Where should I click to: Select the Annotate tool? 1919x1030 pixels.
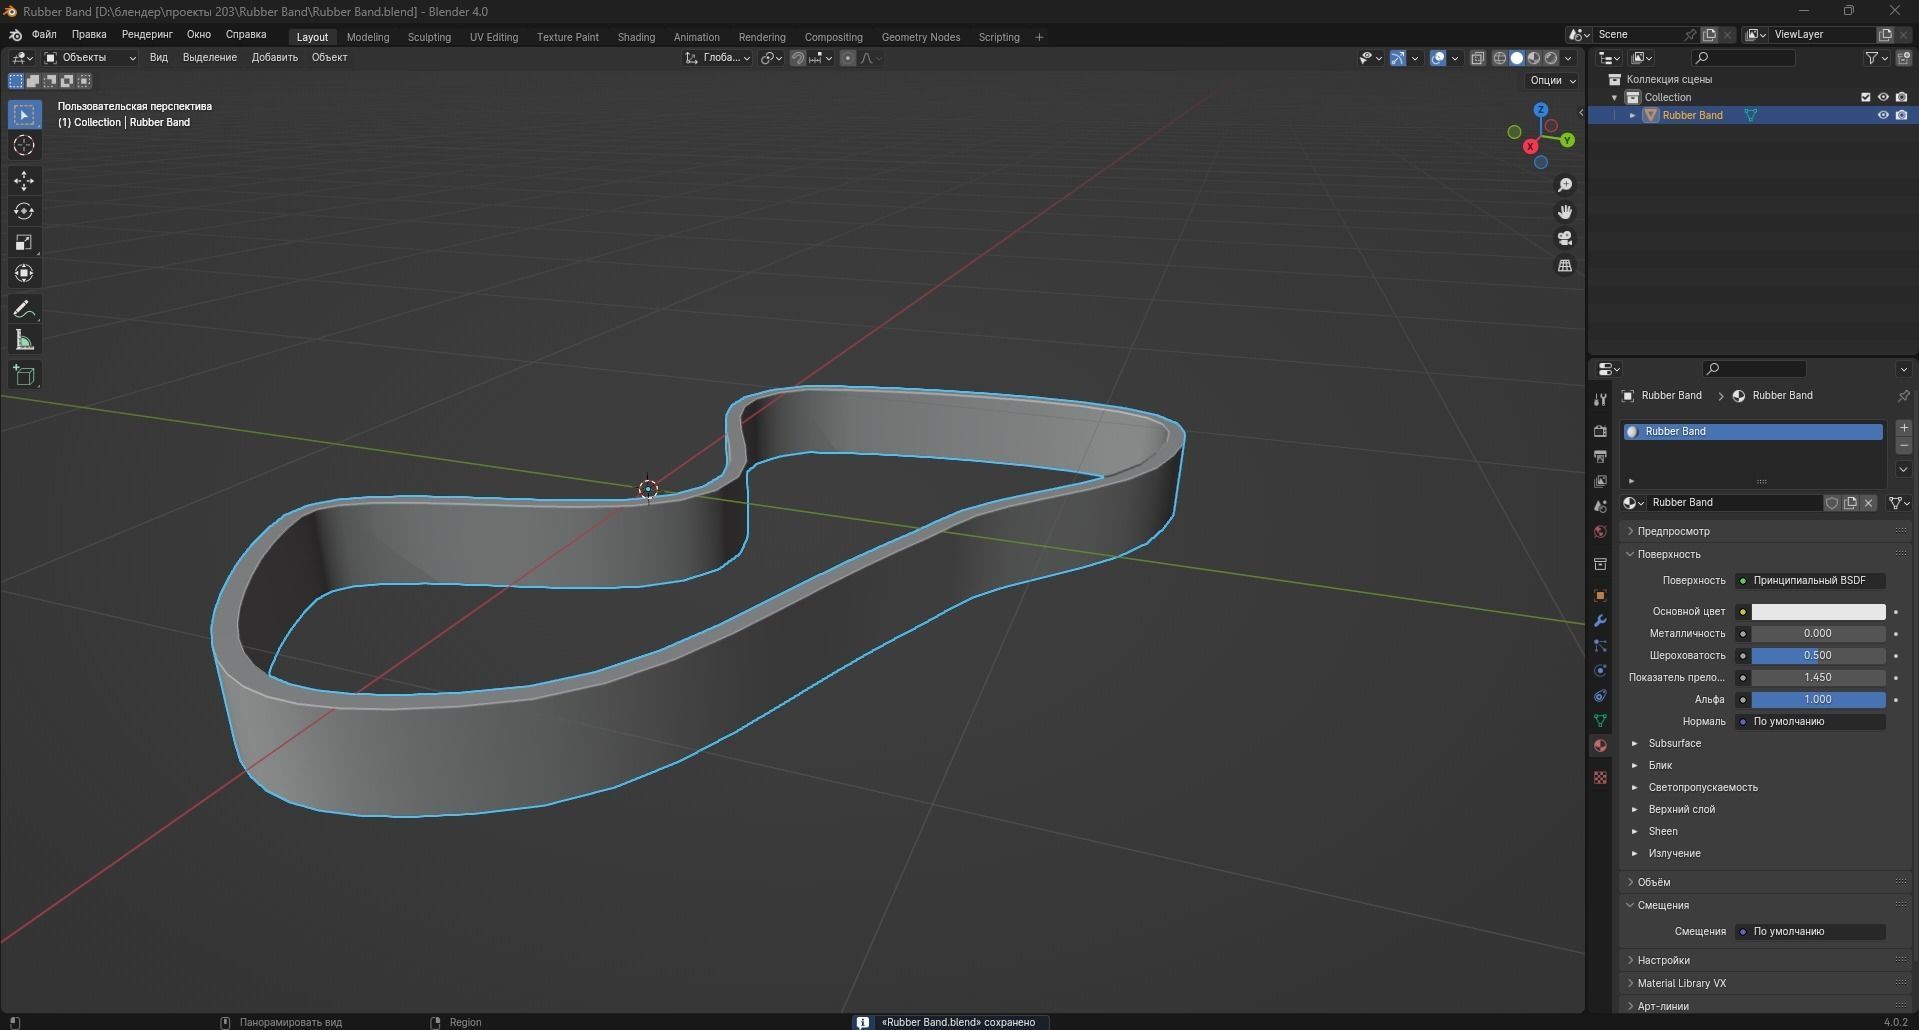click(25, 310)
